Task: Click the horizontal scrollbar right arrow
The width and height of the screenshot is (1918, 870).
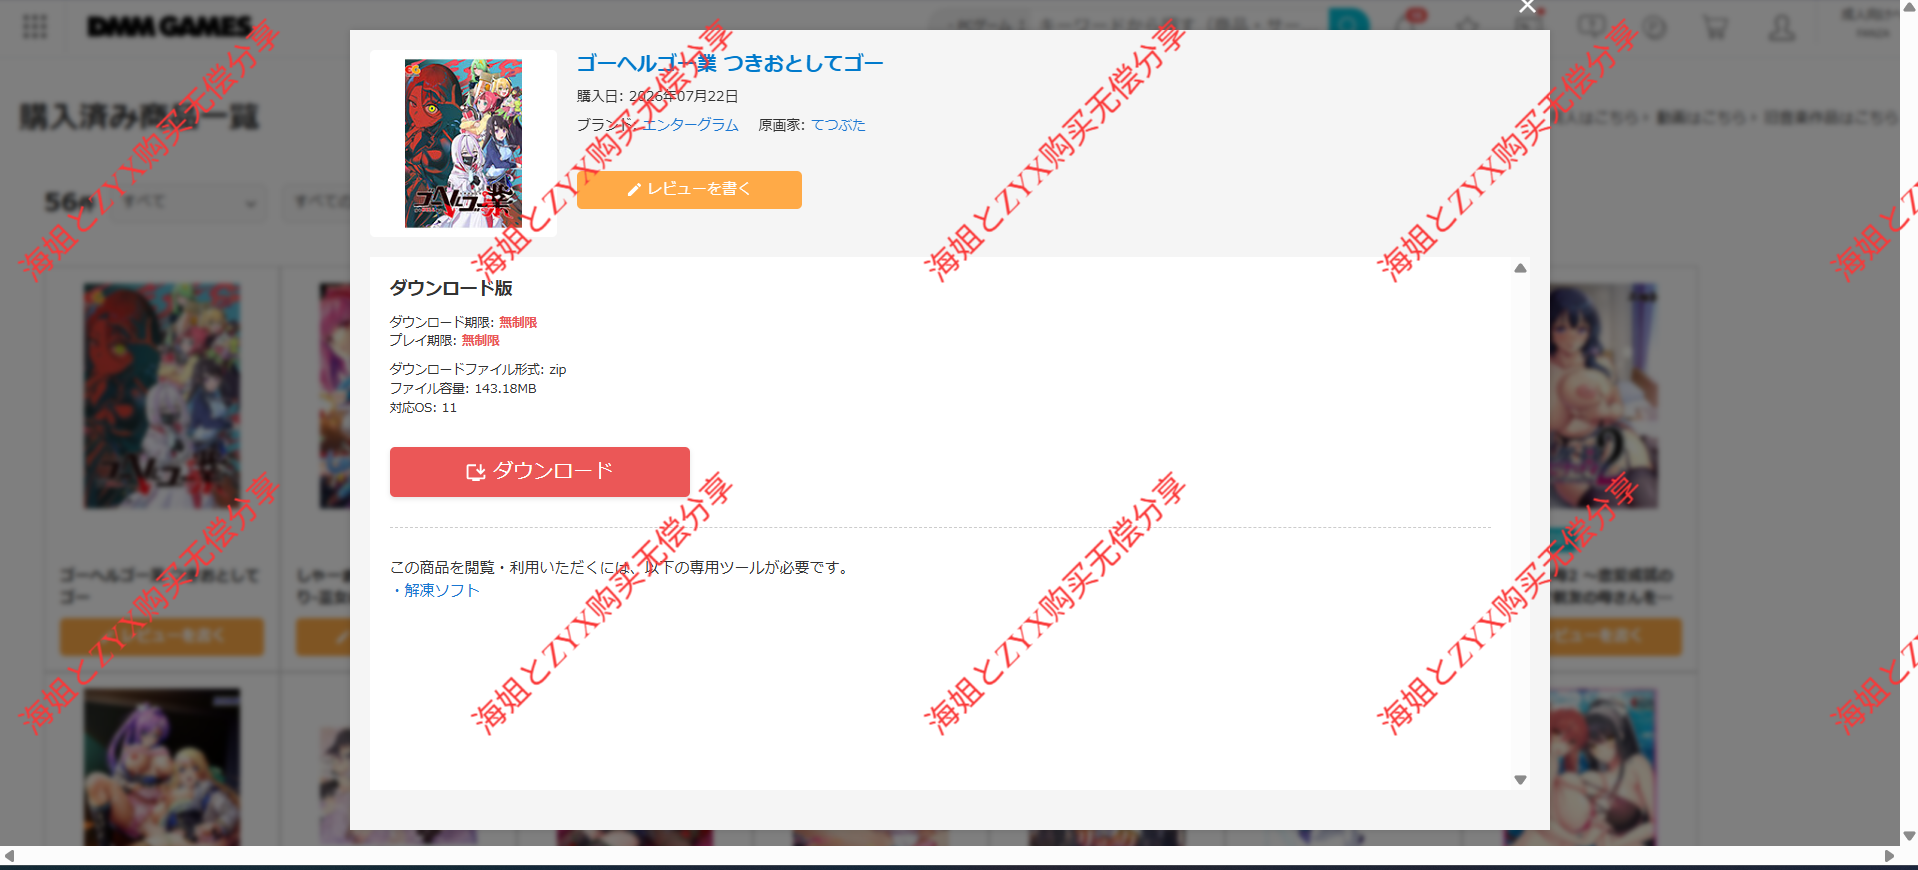Action: click(1889, 856)
